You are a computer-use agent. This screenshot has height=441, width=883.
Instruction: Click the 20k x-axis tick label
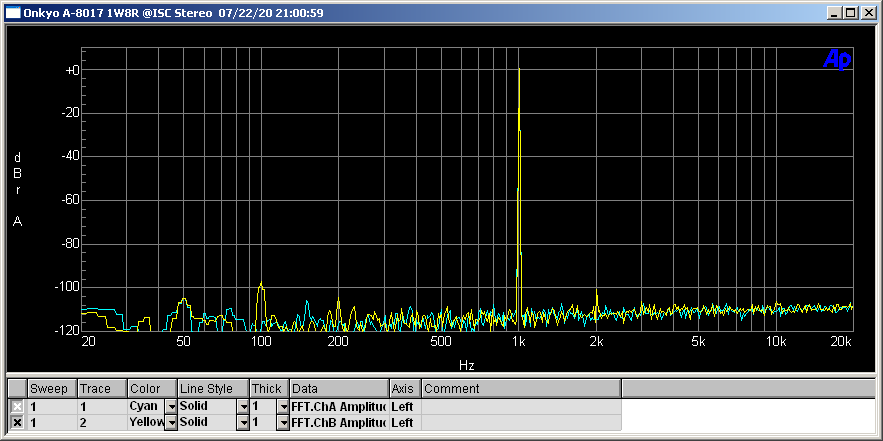(x=841, y=341)
